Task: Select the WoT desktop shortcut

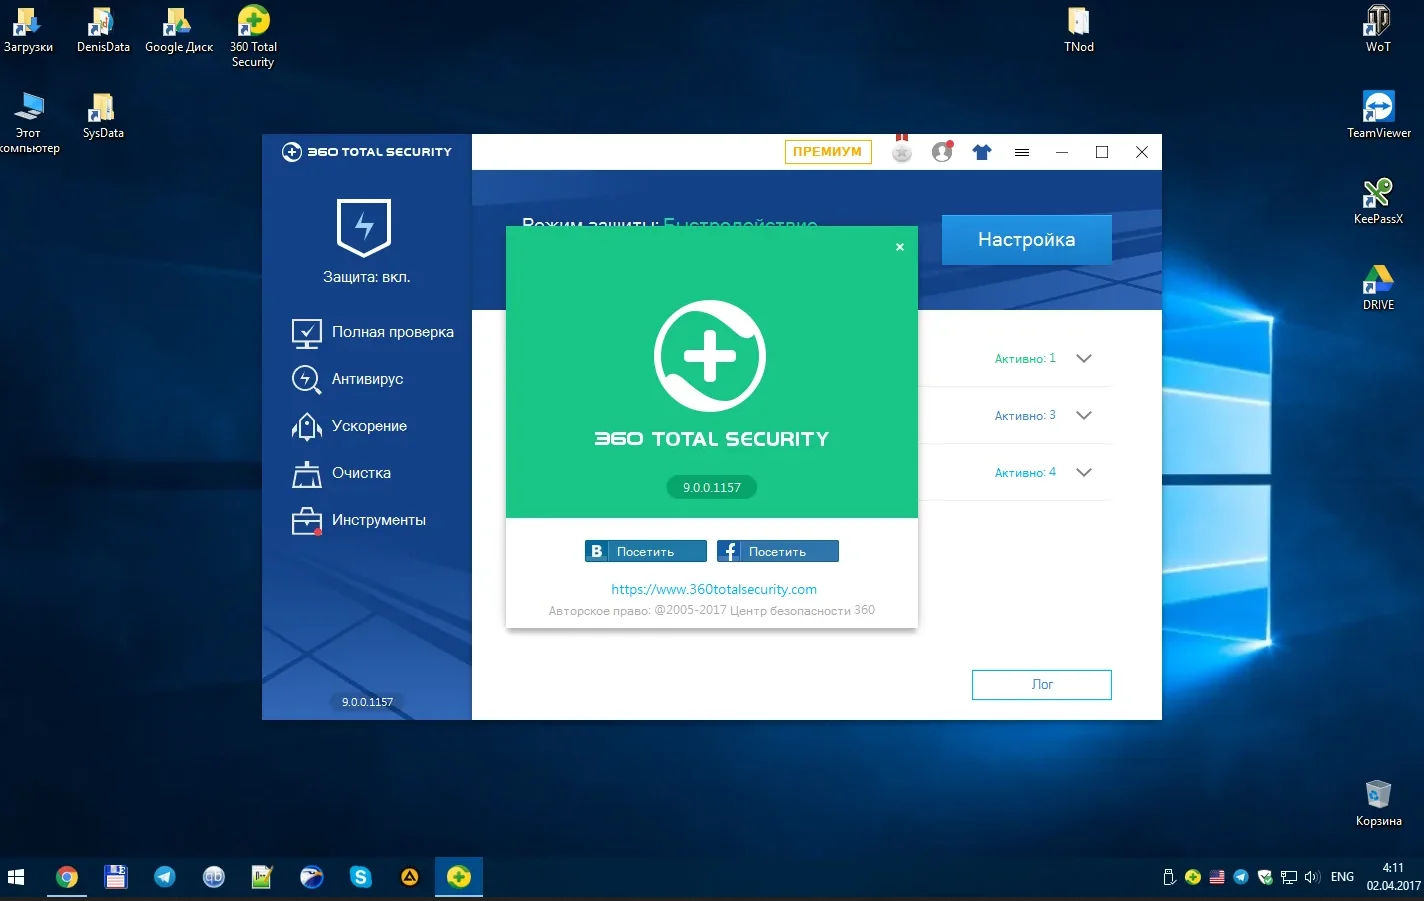Action: coord(1378,30)
